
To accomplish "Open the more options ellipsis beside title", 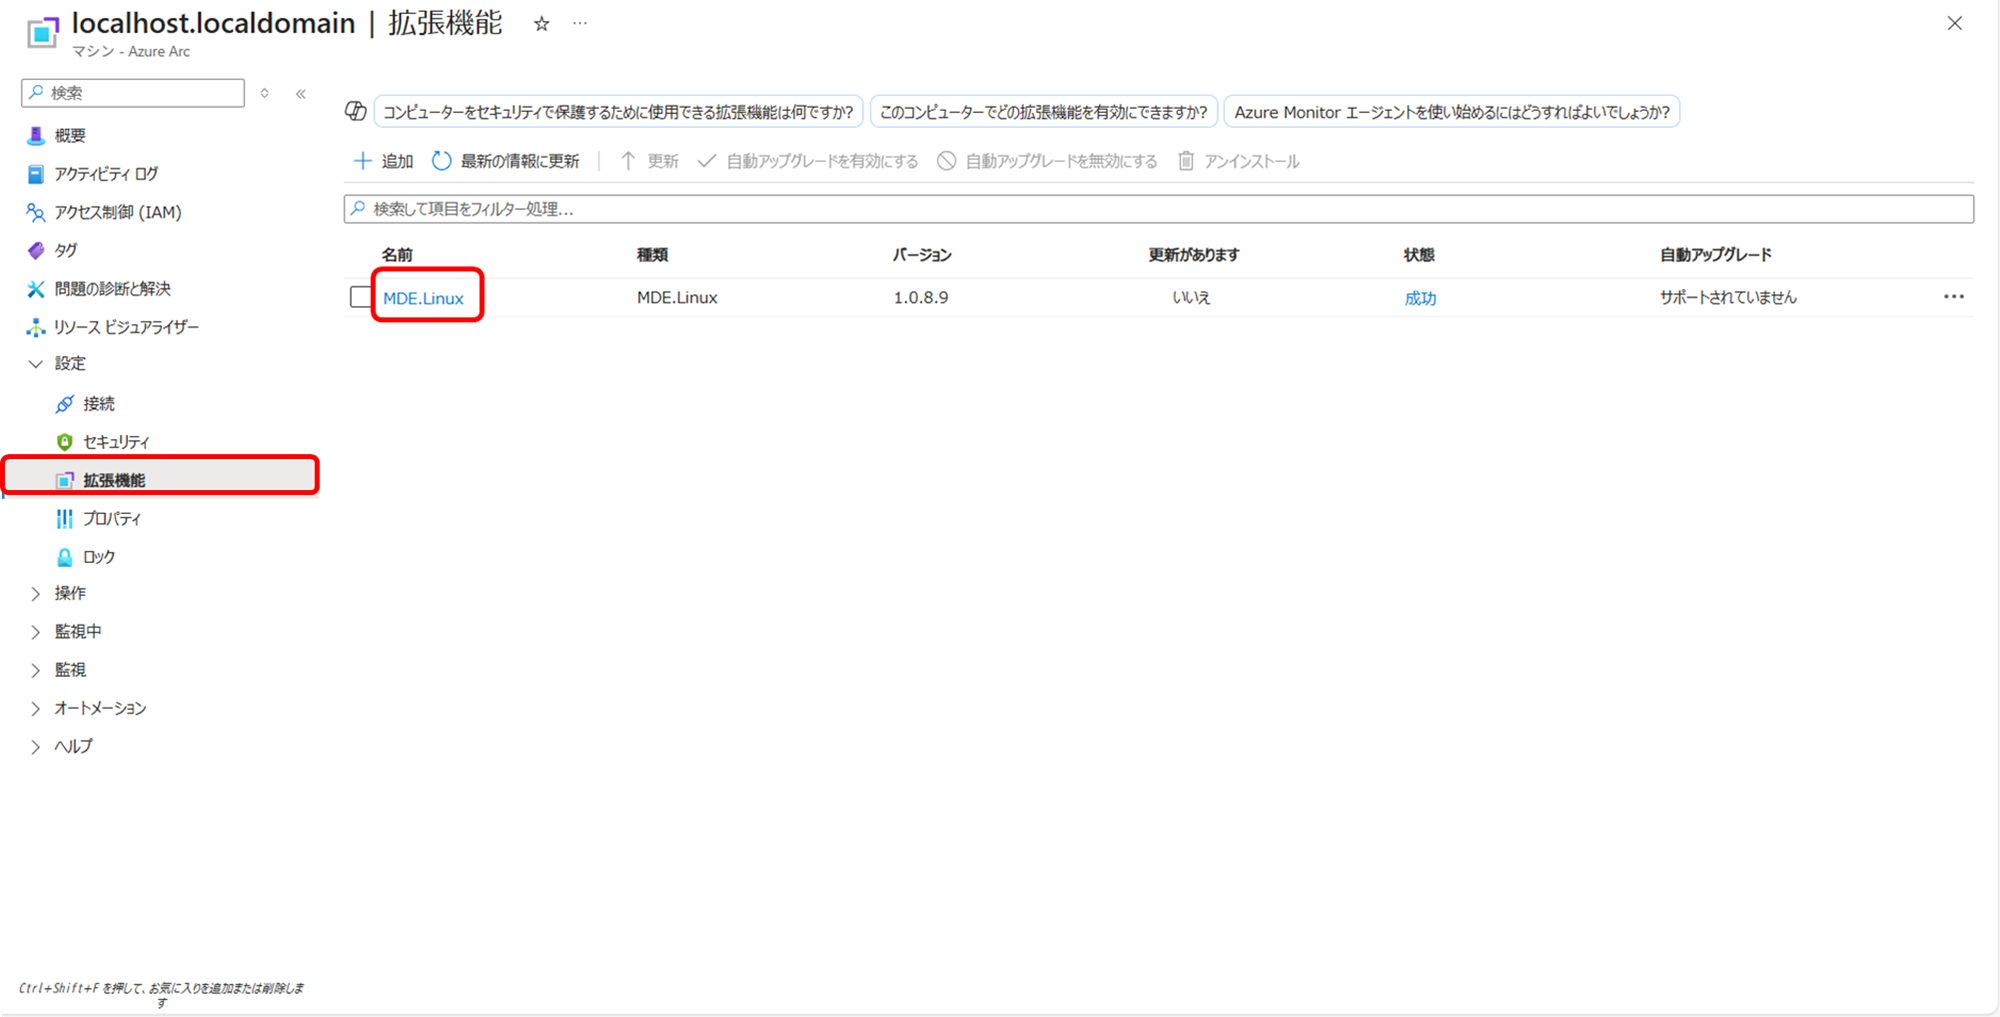I will (x=580, y=23).
